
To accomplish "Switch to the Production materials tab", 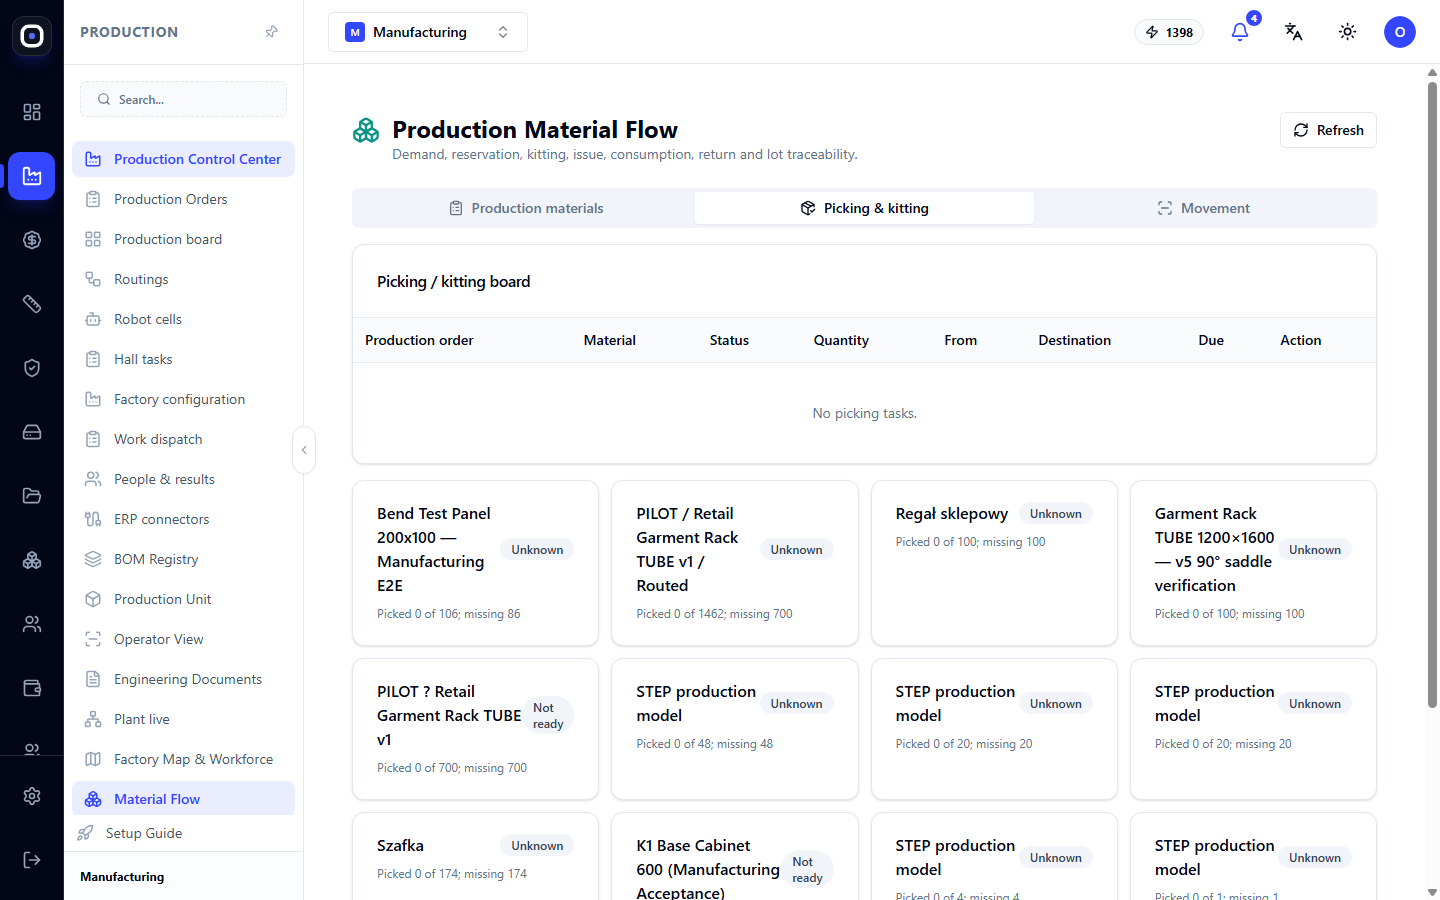I will pos(526,208).
